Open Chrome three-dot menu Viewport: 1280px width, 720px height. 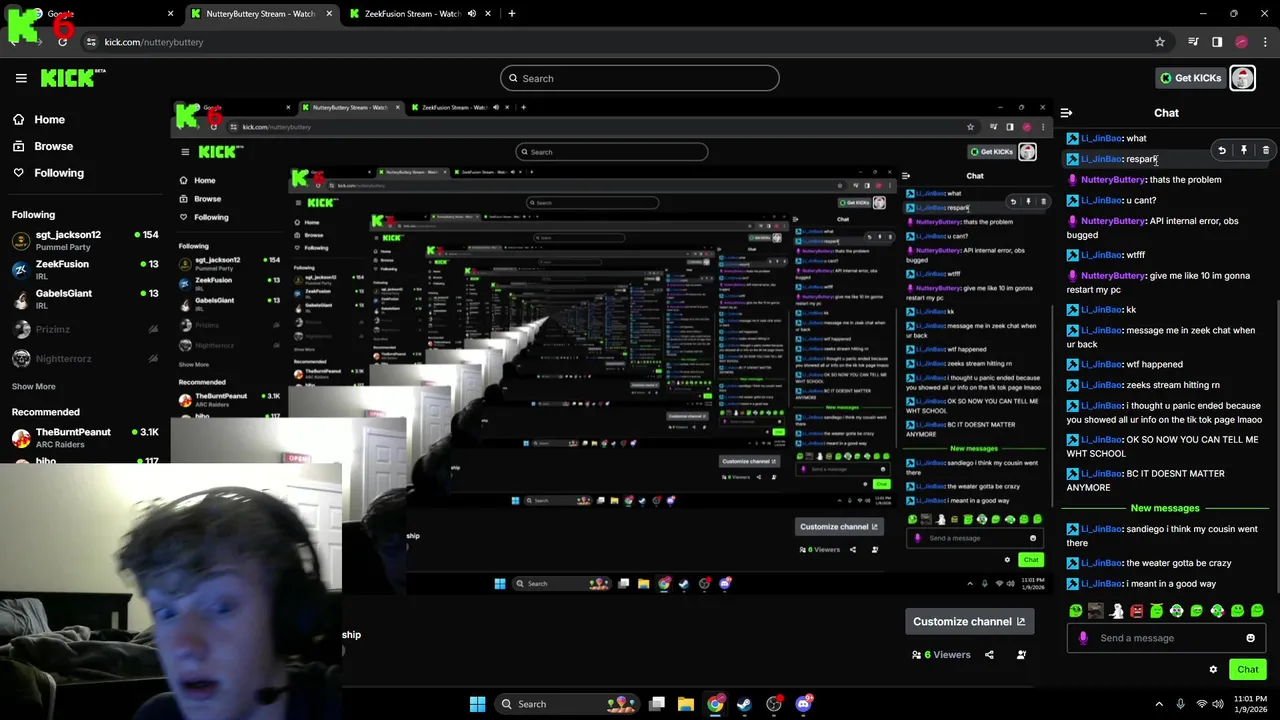1266,42
